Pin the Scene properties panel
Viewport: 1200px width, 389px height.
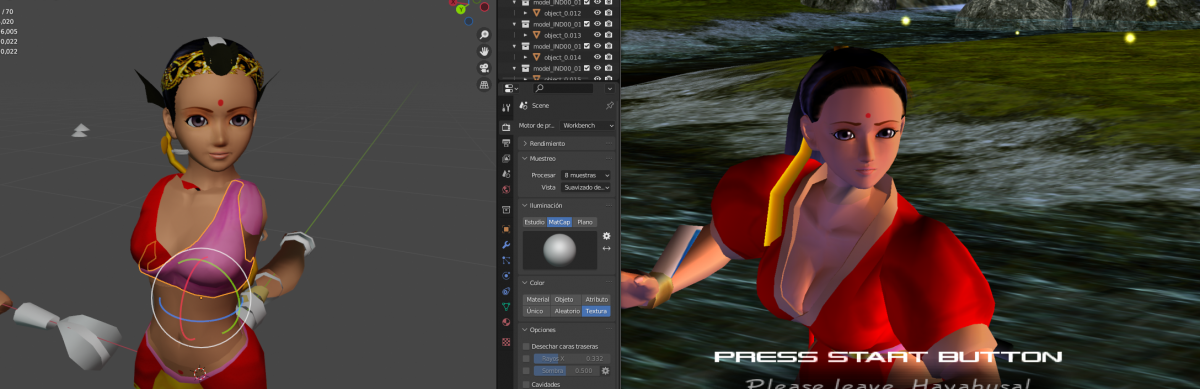(x=609, y=105)
